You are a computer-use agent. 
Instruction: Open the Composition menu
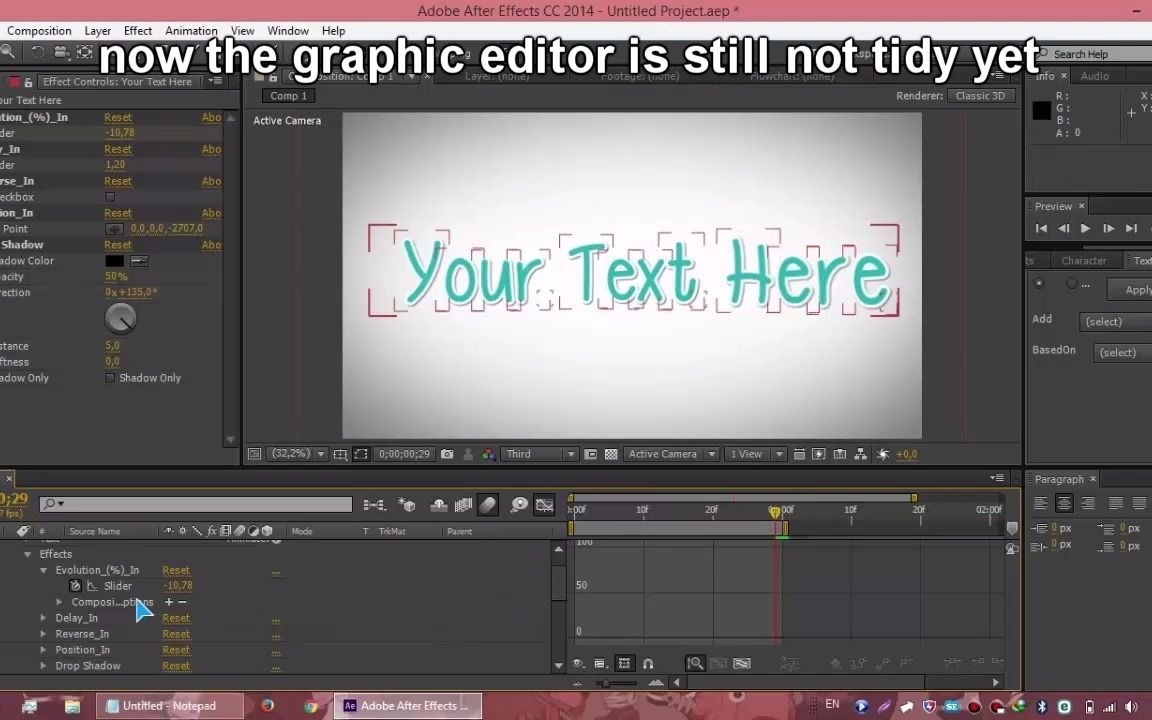tap(39, 30)
